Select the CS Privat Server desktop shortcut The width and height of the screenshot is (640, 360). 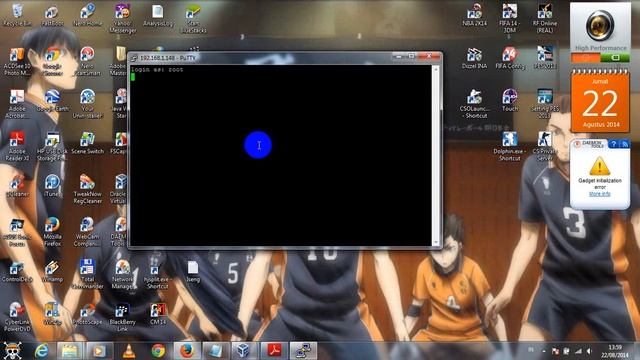pos(544,147)
